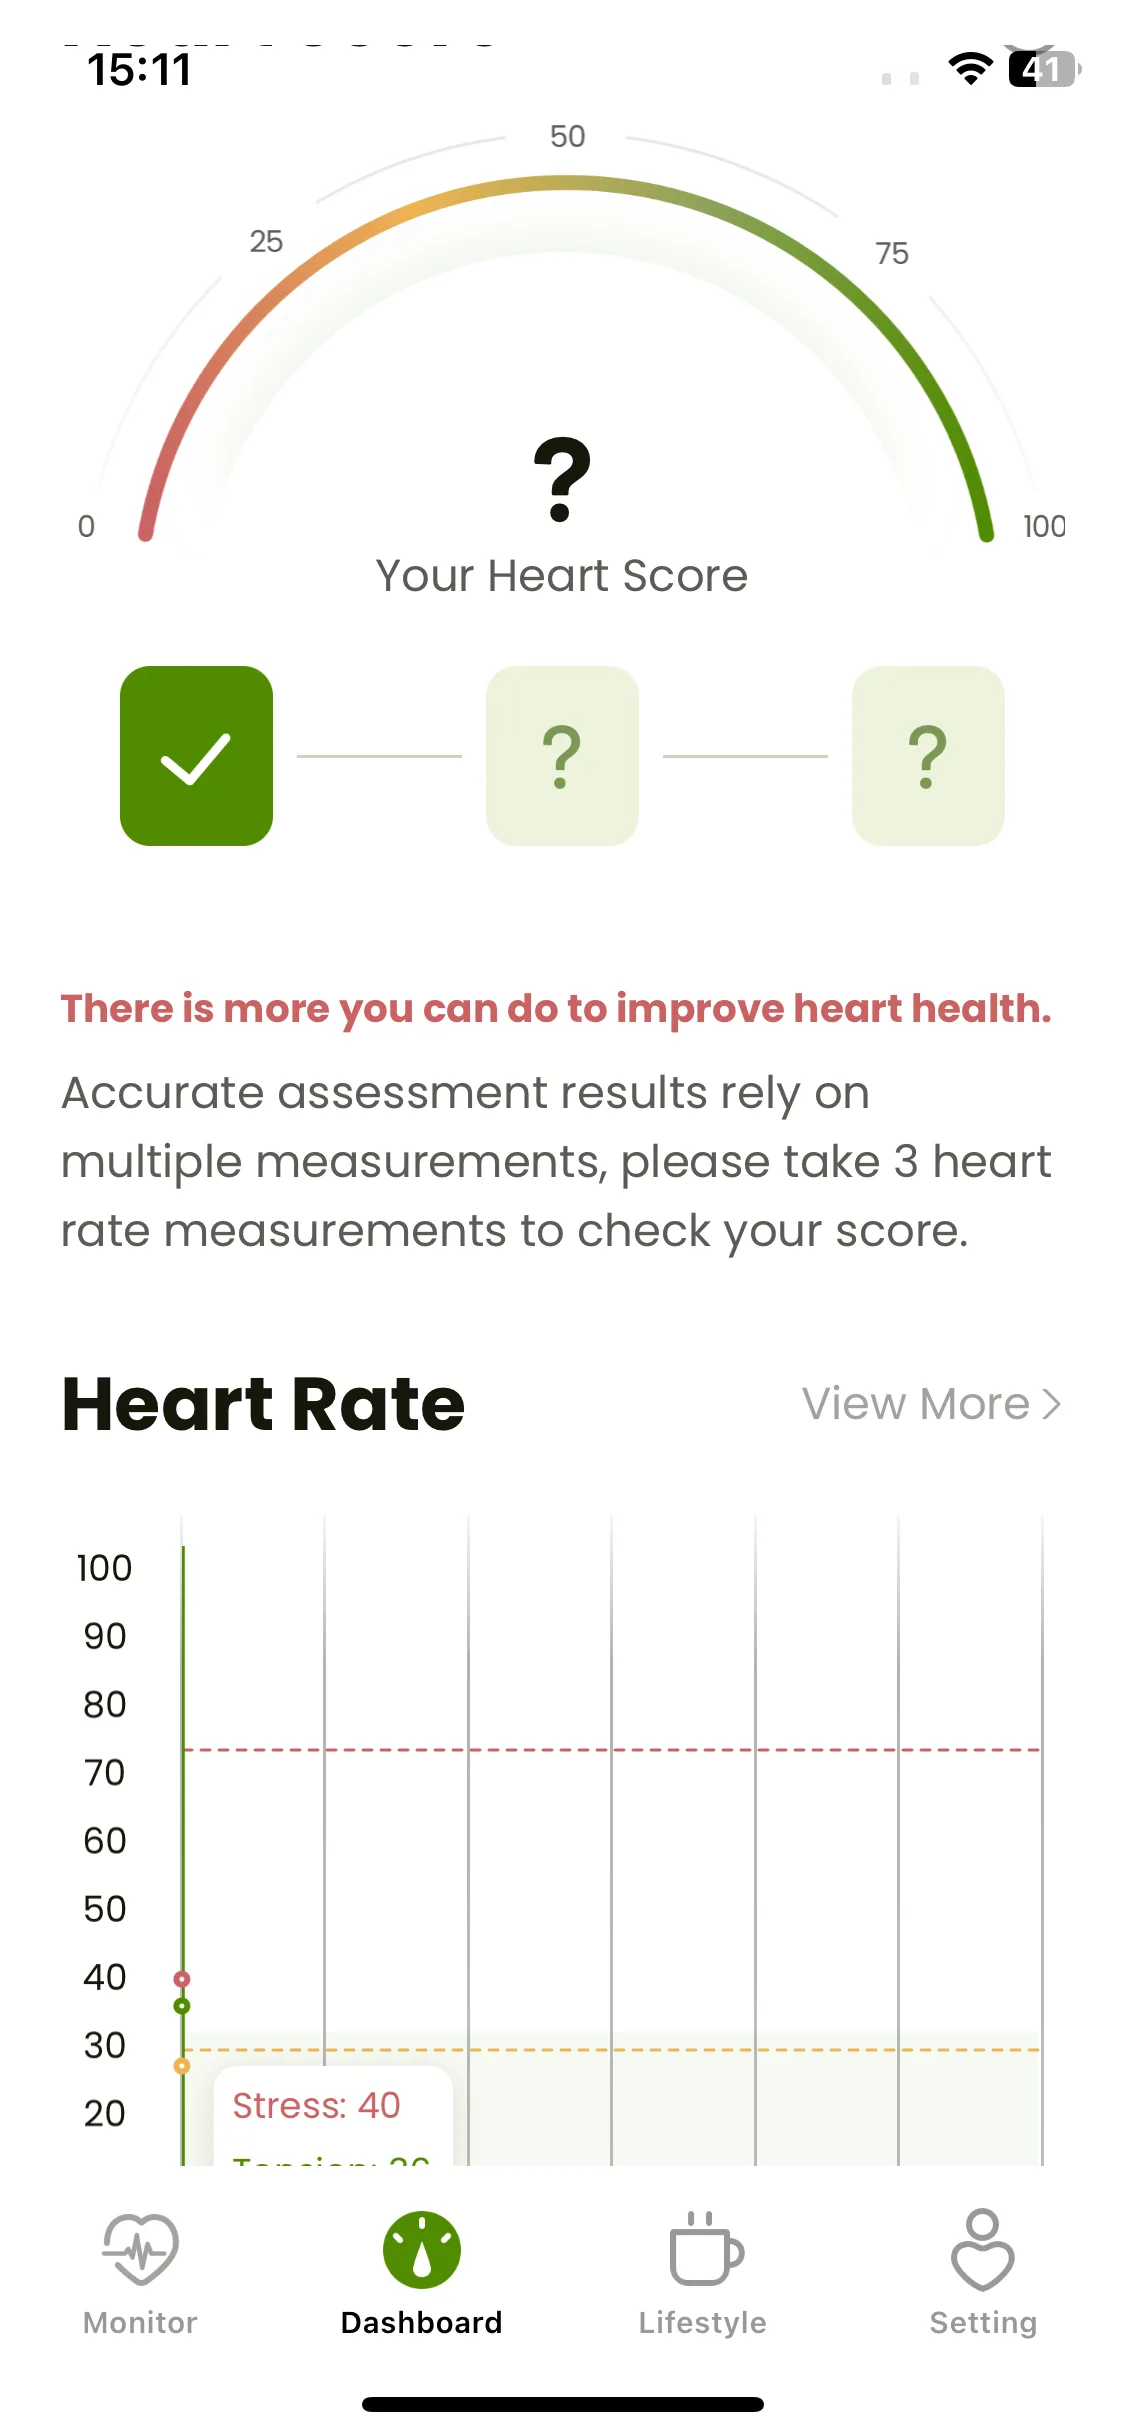Select the red stress data point
Viewport: 1125px width, 2436px height.
182,1979
